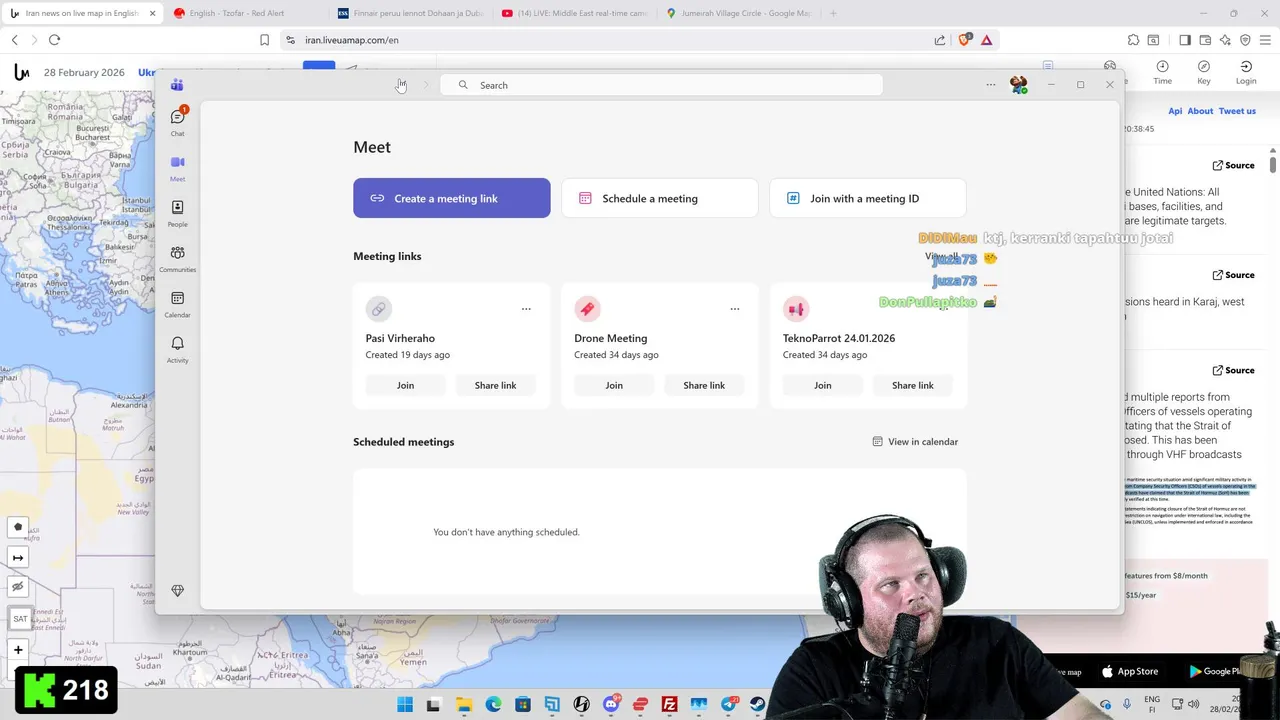The image size is (1280, 720).
Task: Switch to the Finnair news browser tab
Action: coord(409,13)
